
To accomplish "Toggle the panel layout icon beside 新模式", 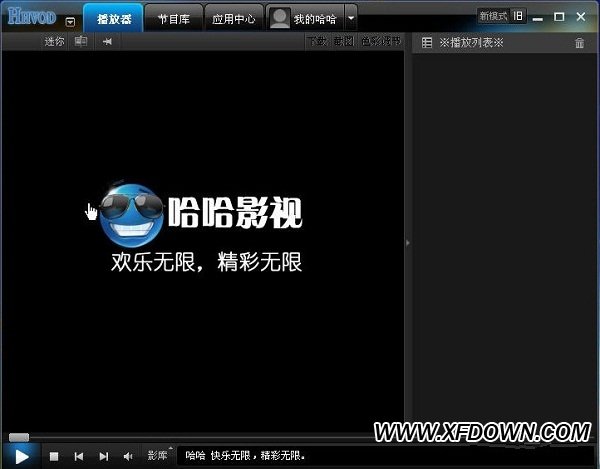I will [518, 16].
